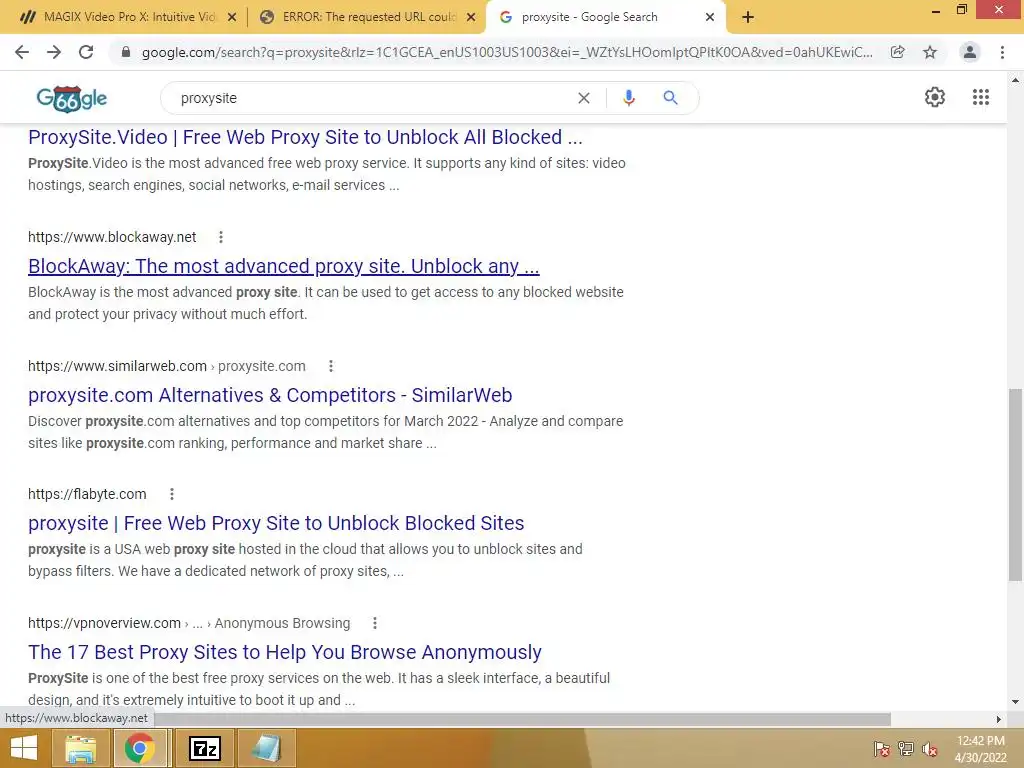Open Google settings gear icon

(x=935, y=97)
